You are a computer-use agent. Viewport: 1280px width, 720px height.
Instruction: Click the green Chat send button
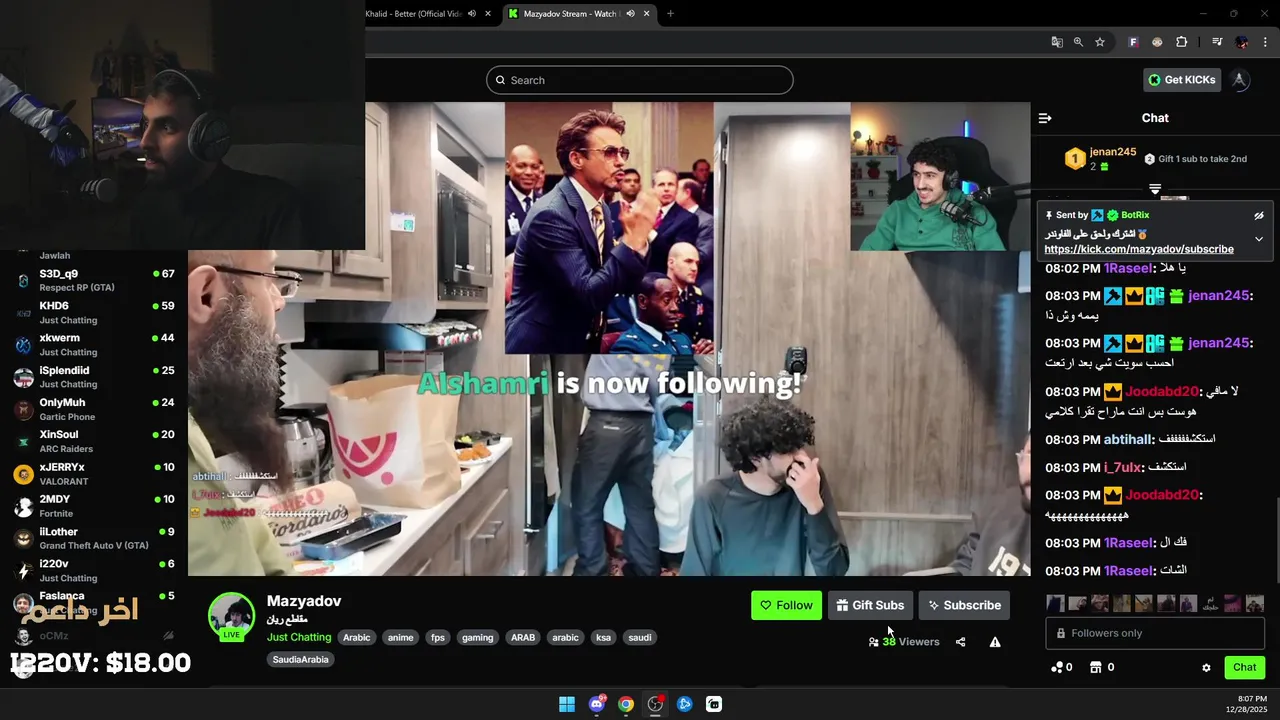point(1244,667)
